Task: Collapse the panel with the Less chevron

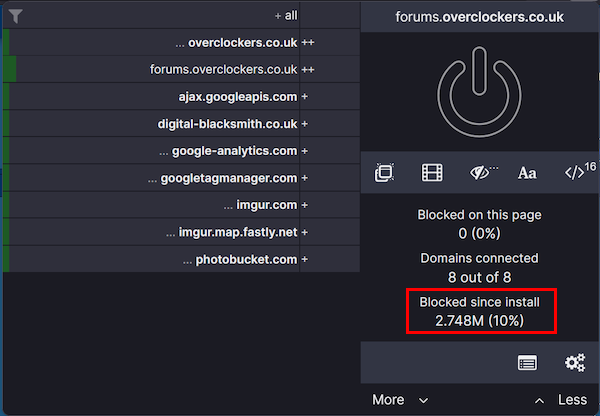Action: click(x=561, y=400)
